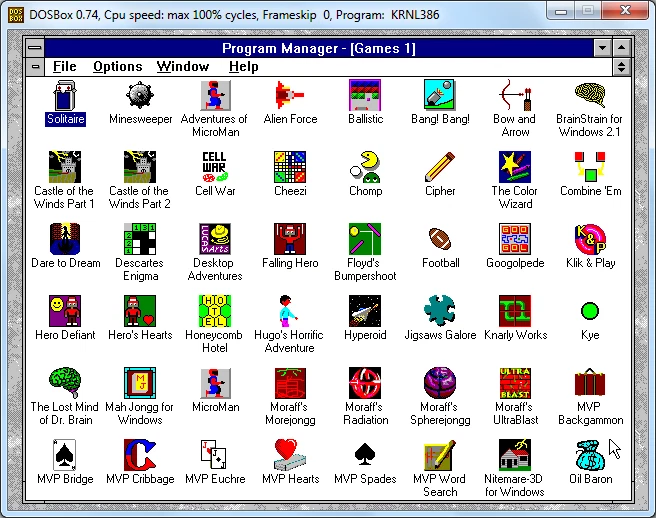Select the Bang! Bang! cannon icon
The width and height of the screenshot is (656, 518).
[x=439, y=95]
